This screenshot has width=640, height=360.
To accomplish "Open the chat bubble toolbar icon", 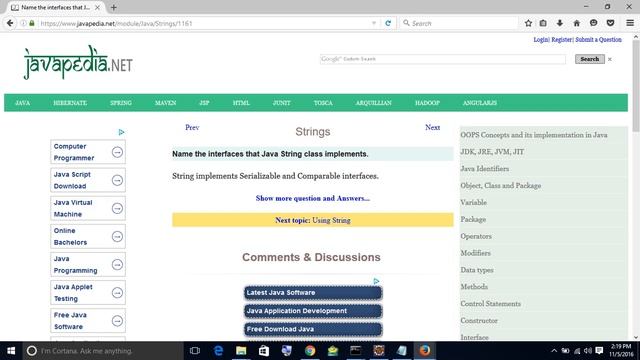I will coord(593,23).
